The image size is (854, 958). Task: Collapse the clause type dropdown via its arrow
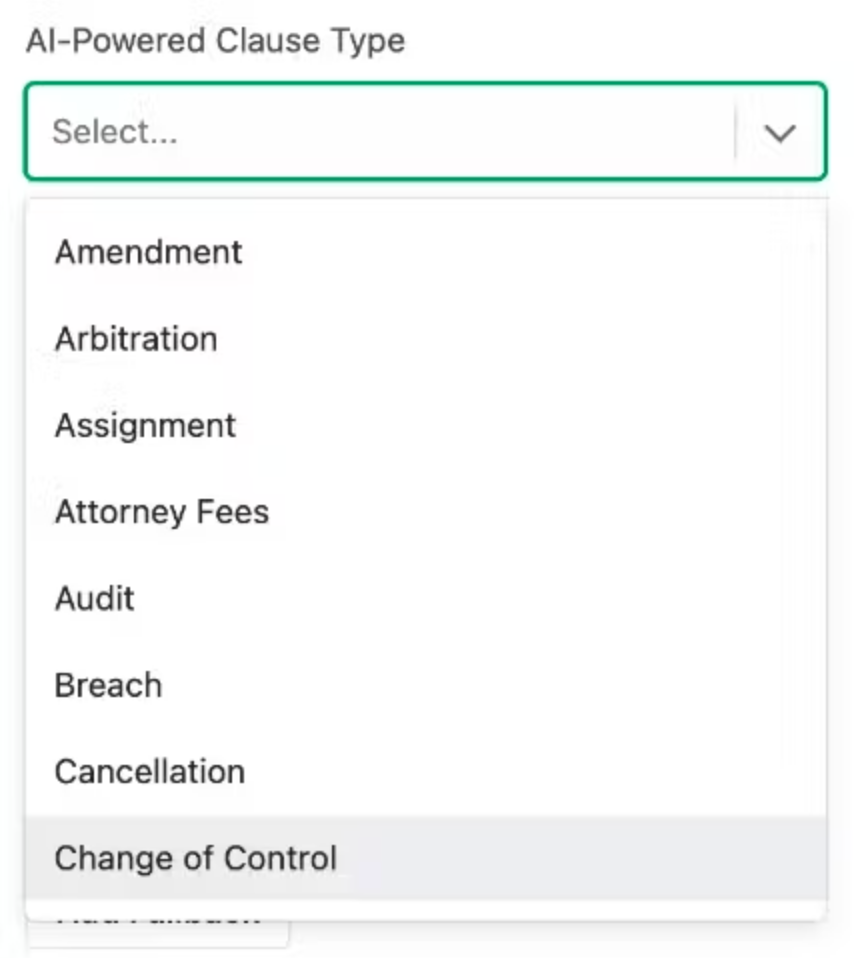click(779, 133)
